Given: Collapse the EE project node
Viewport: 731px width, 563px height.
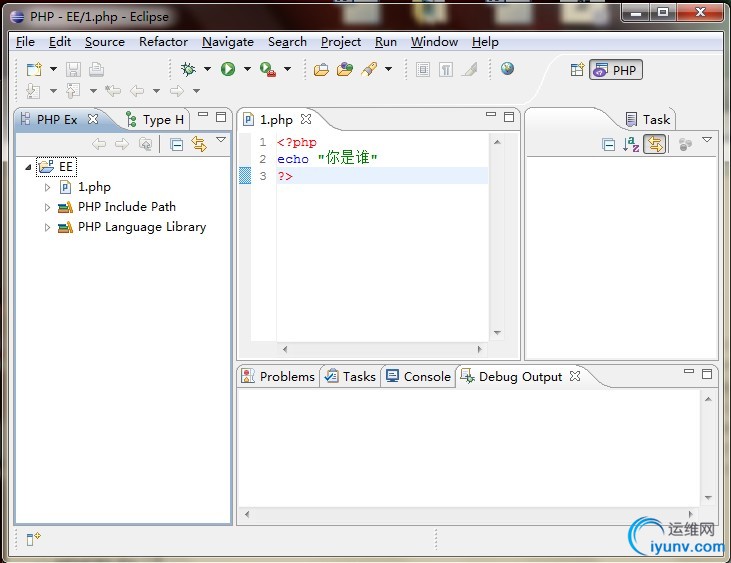Looking at the screenshot, I should pyautogui.click(x=28, y=167).
